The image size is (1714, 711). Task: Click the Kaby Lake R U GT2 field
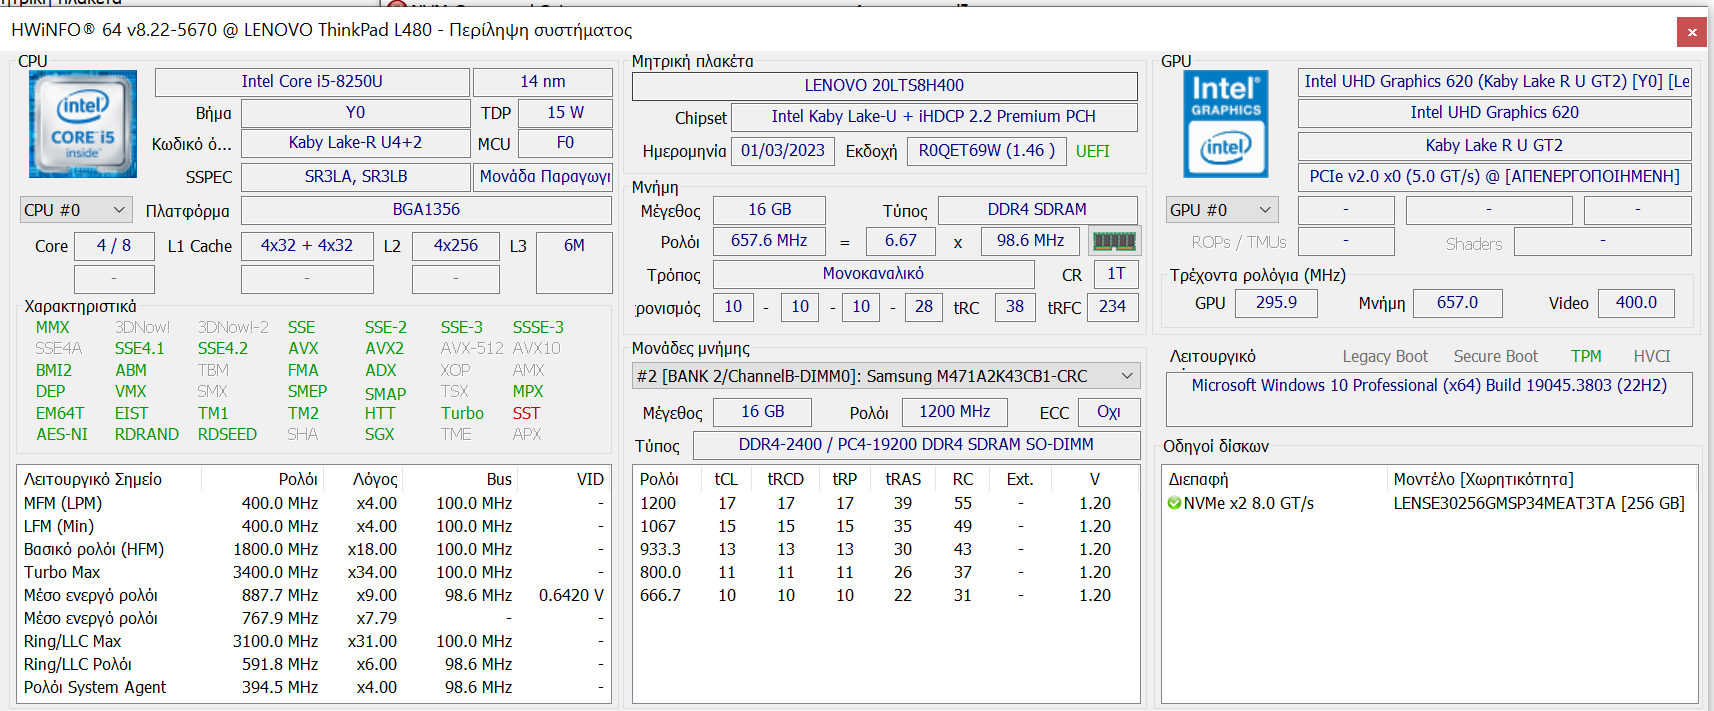point(1494,146)
